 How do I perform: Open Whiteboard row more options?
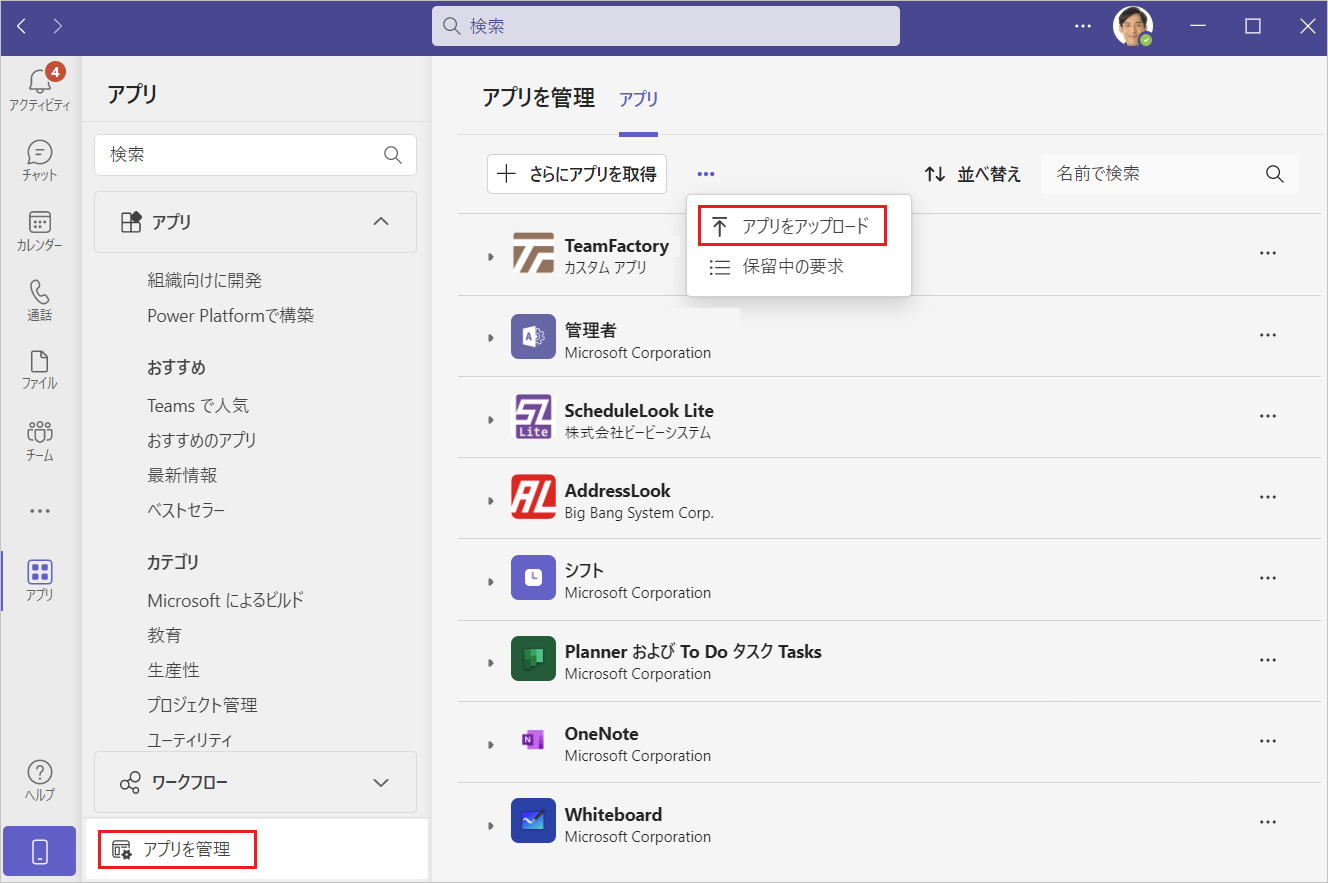1268,822
